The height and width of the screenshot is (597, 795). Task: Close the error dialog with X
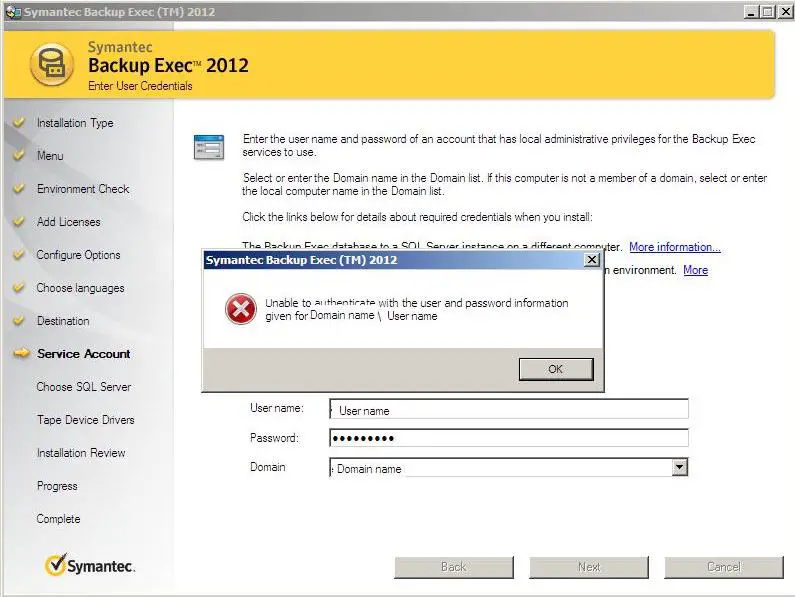591,260
